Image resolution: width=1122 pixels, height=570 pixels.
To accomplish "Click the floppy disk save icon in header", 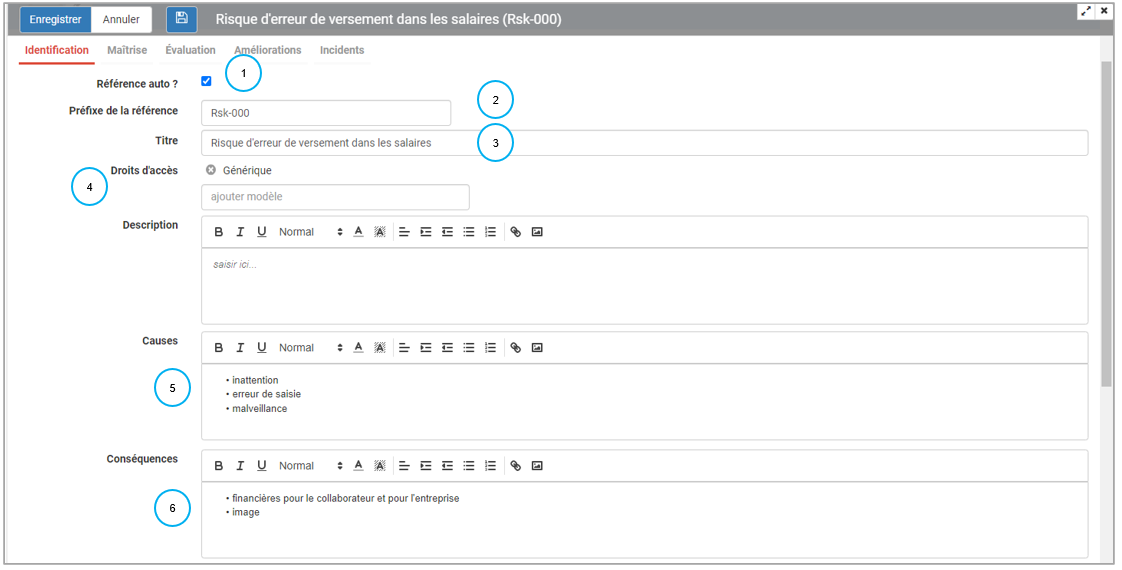I will coord(181,19).
